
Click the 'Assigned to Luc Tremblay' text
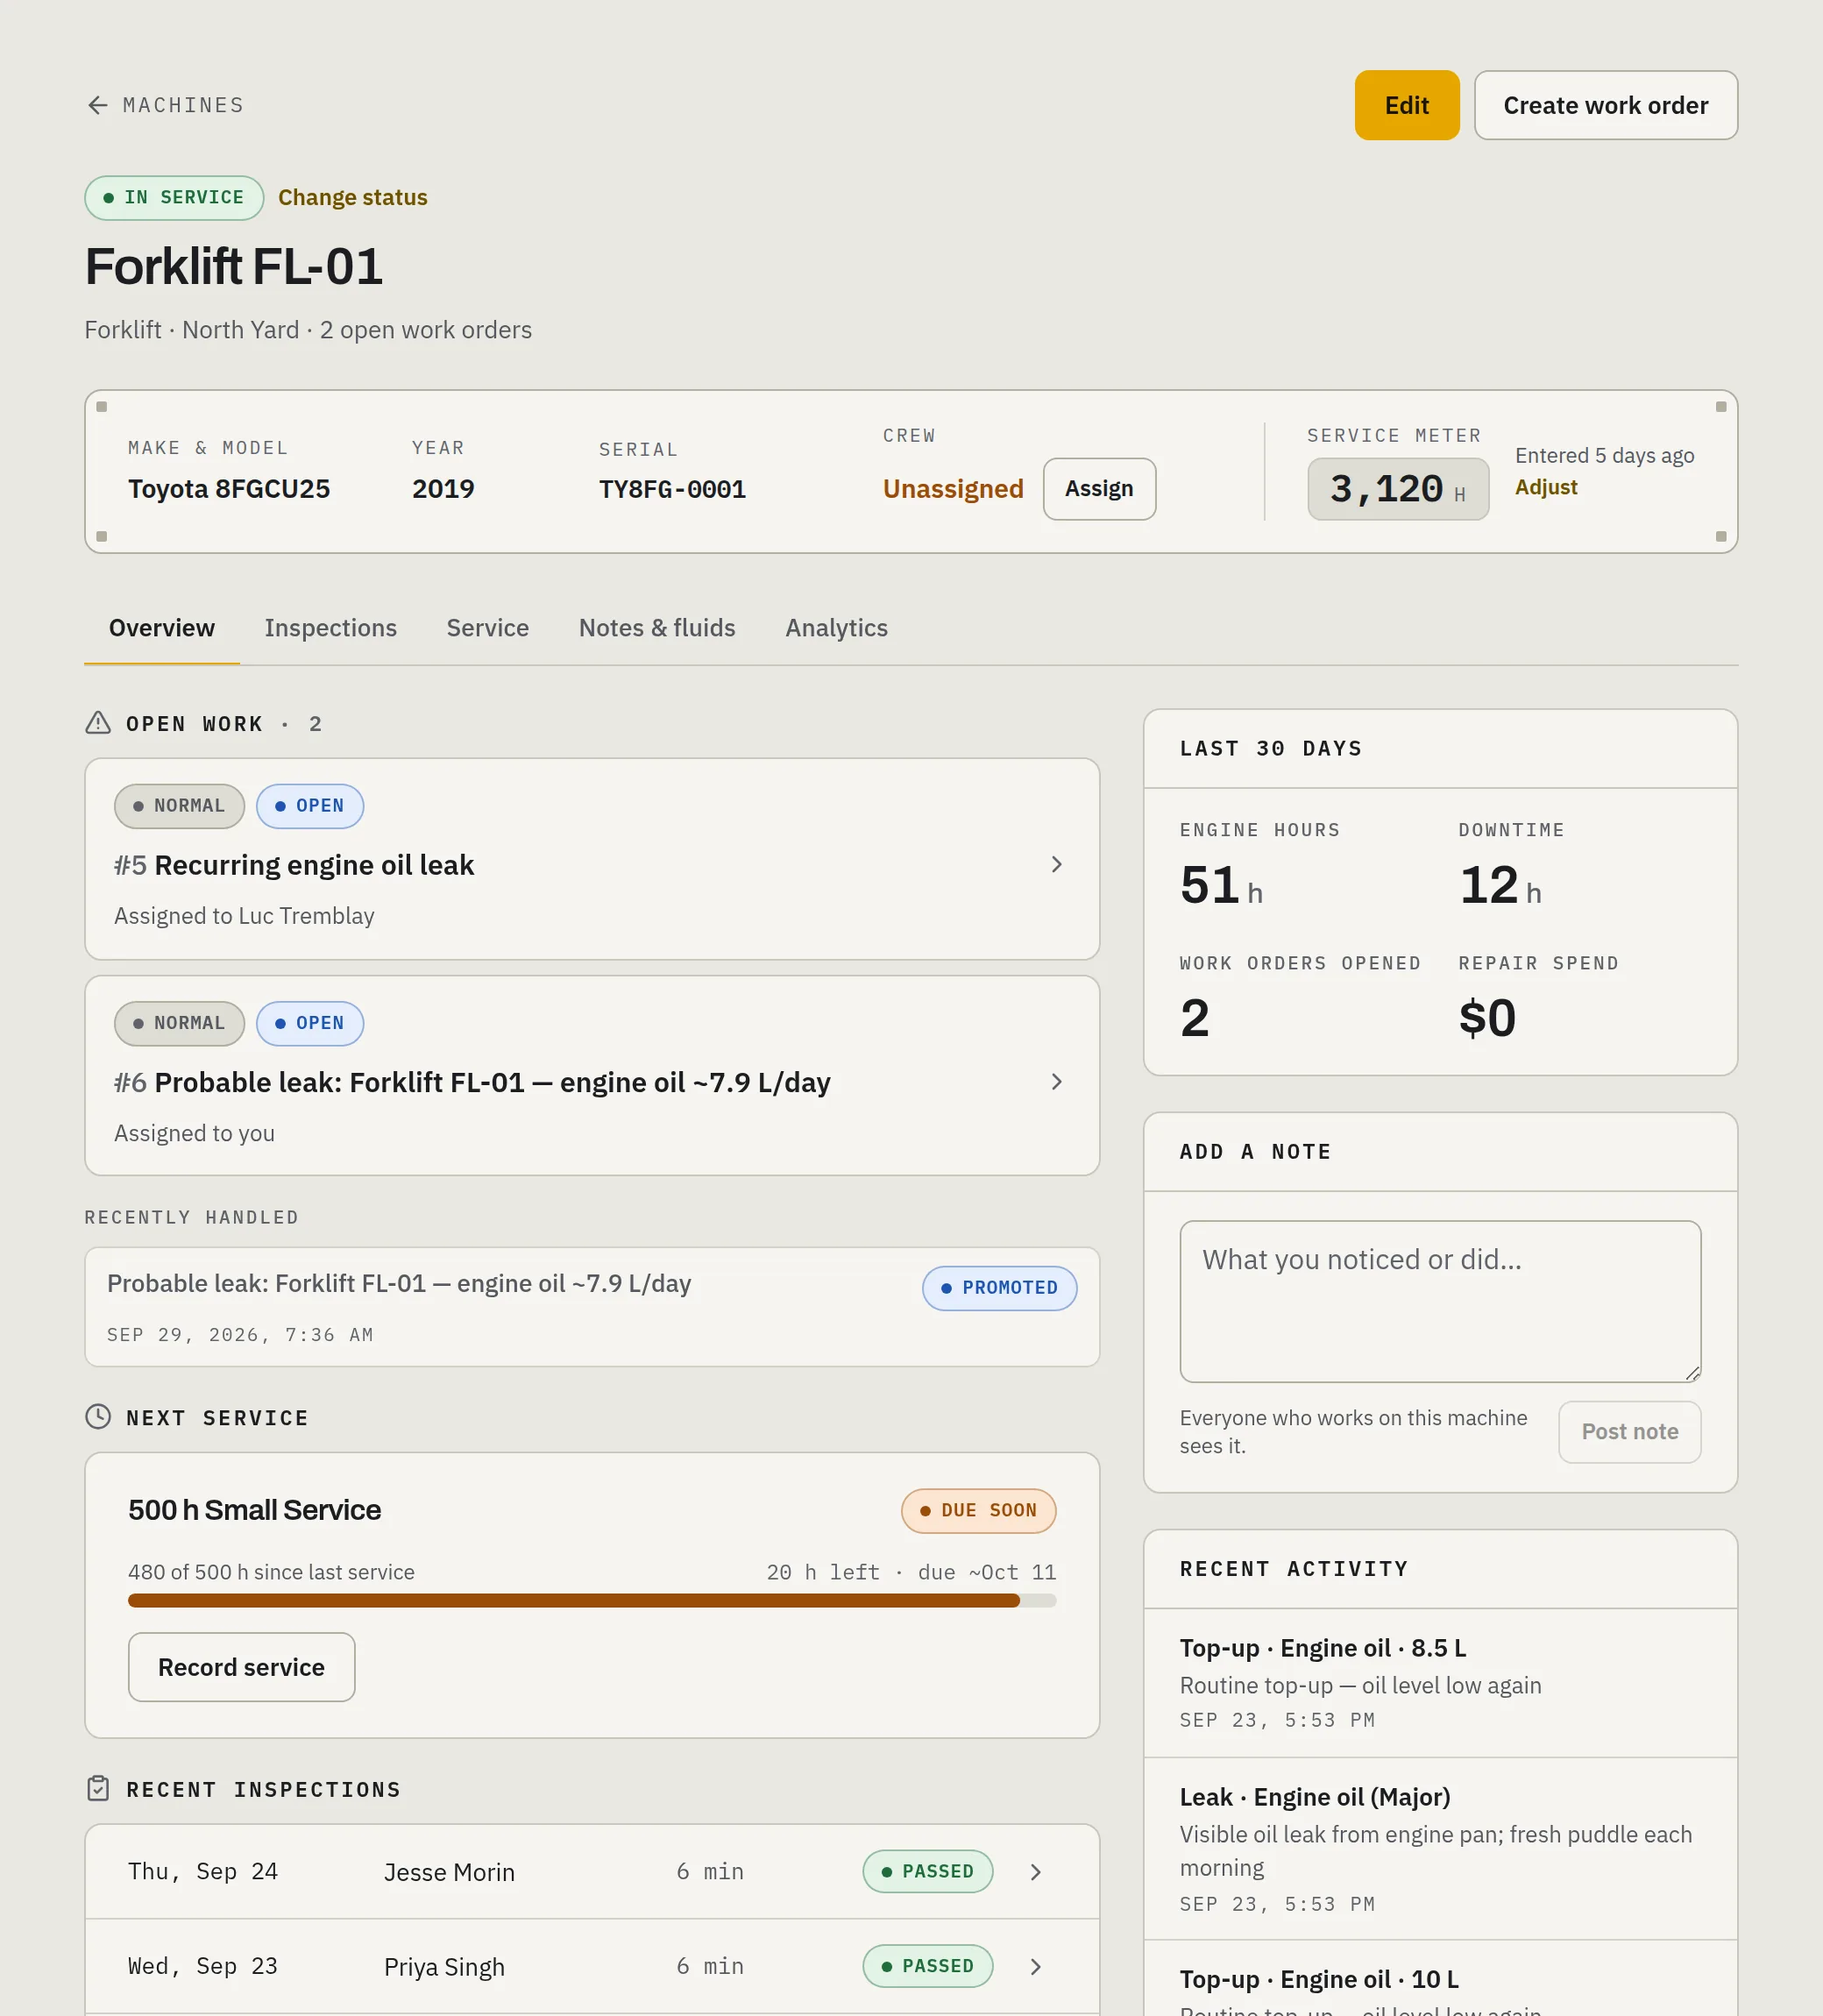click(x=244, y=916)
